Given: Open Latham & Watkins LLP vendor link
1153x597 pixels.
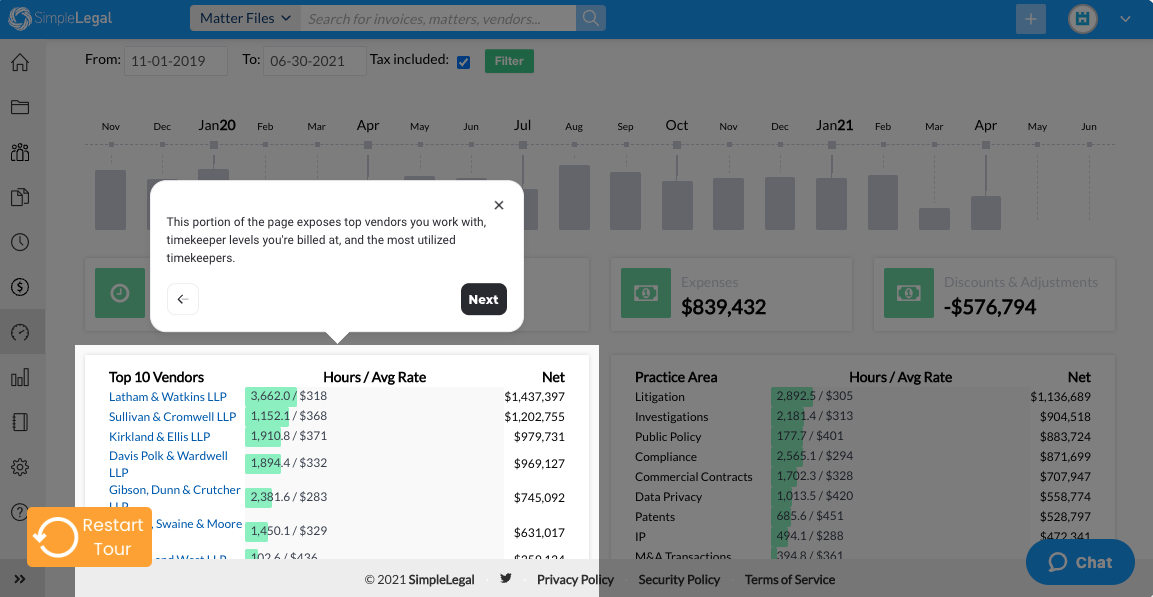Looking at the screenshot, I should coord(168,397).
